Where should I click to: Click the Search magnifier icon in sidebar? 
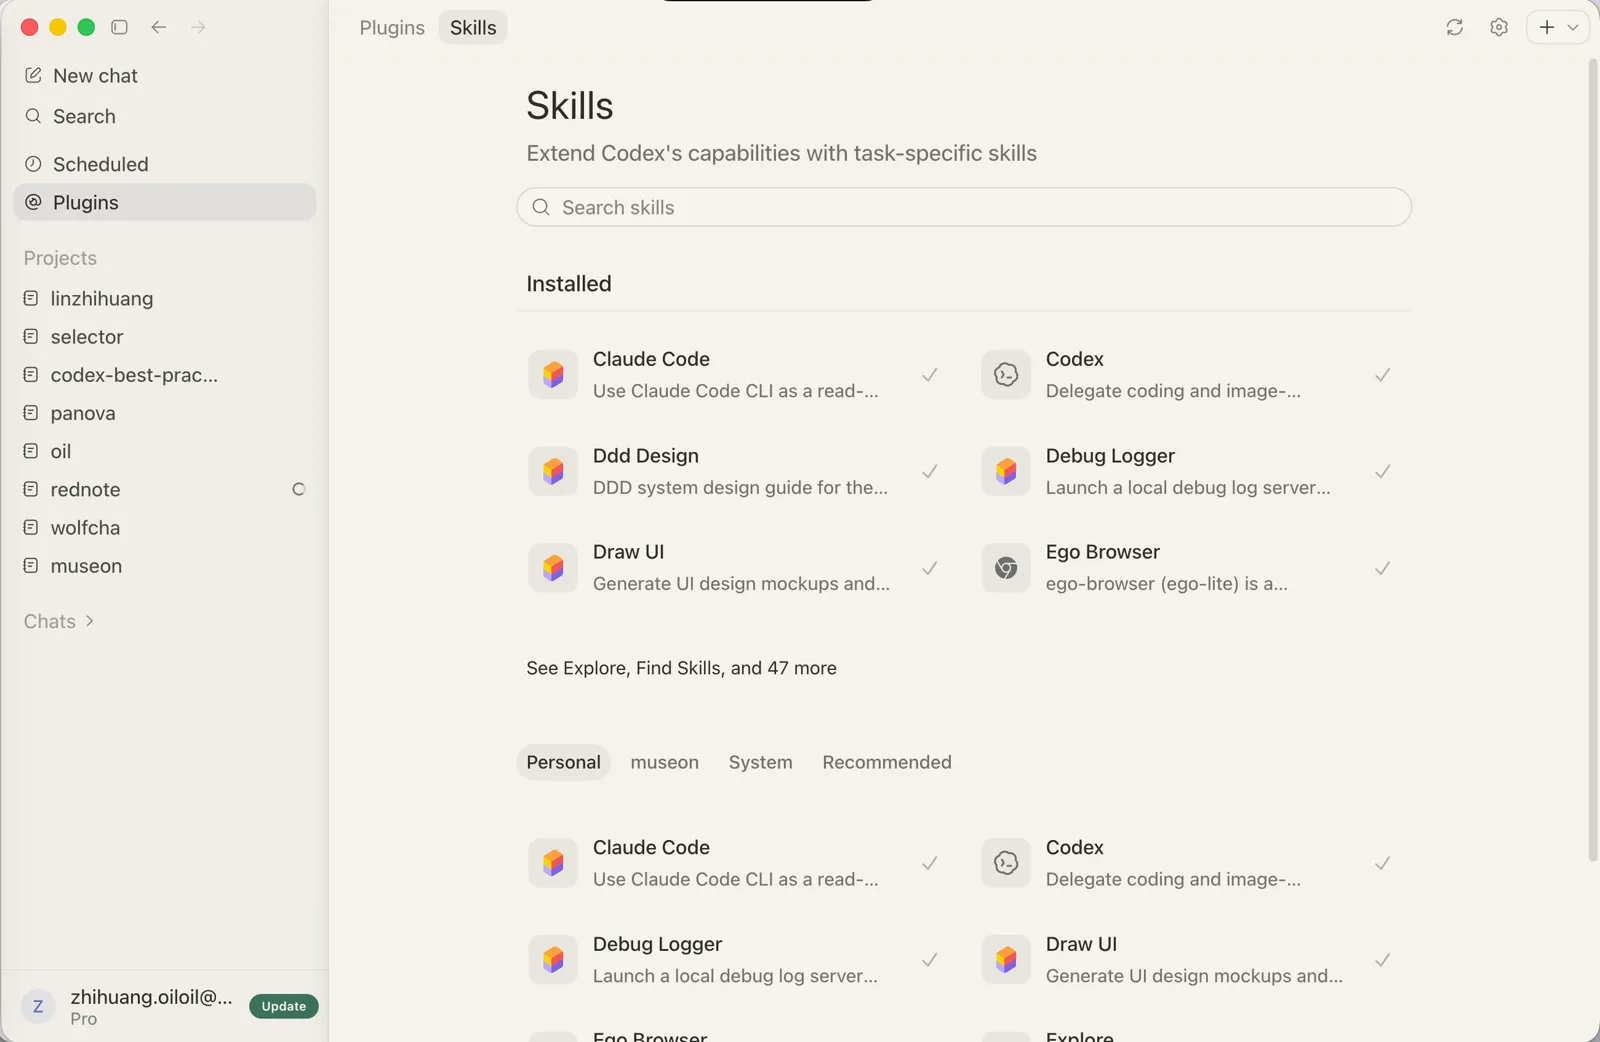click(x=33, y=116)
